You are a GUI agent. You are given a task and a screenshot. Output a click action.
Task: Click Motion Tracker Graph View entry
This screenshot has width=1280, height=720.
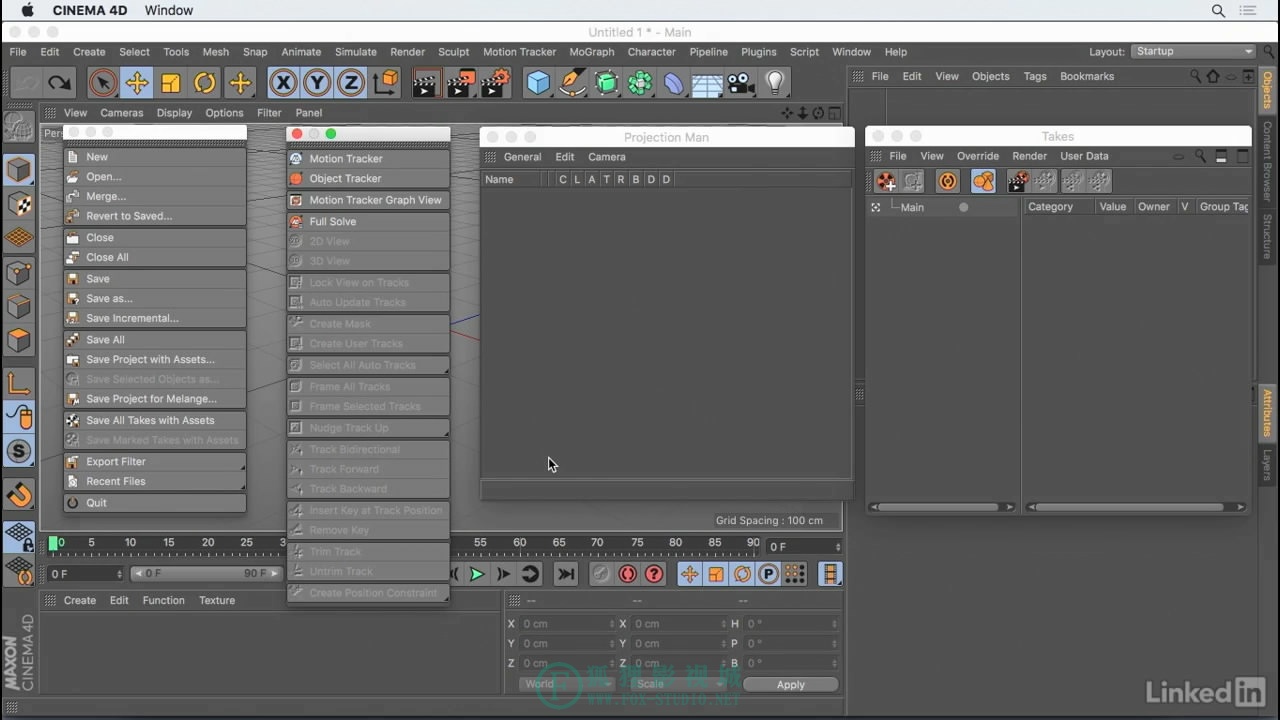coord(368,200)
